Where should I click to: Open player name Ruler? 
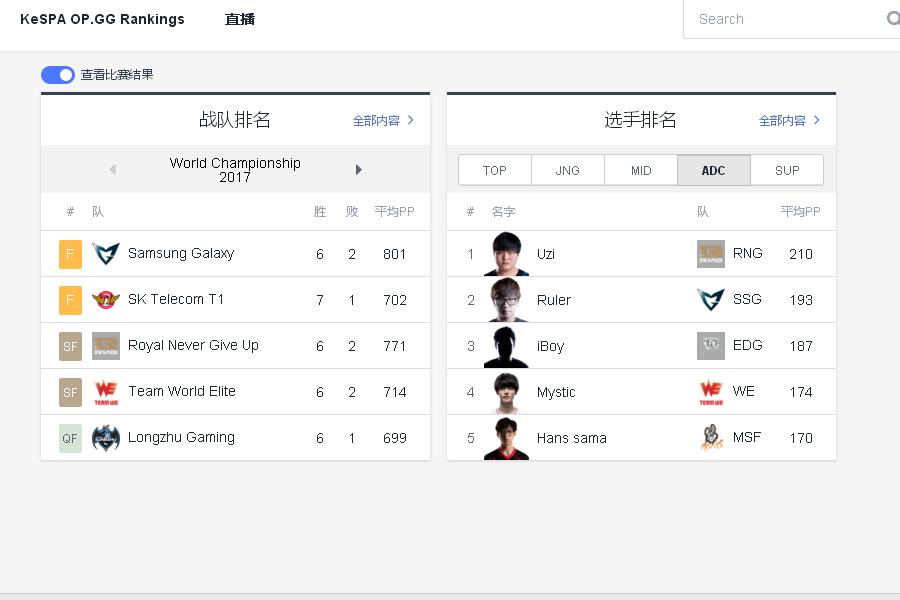click(x=553, y=300)
